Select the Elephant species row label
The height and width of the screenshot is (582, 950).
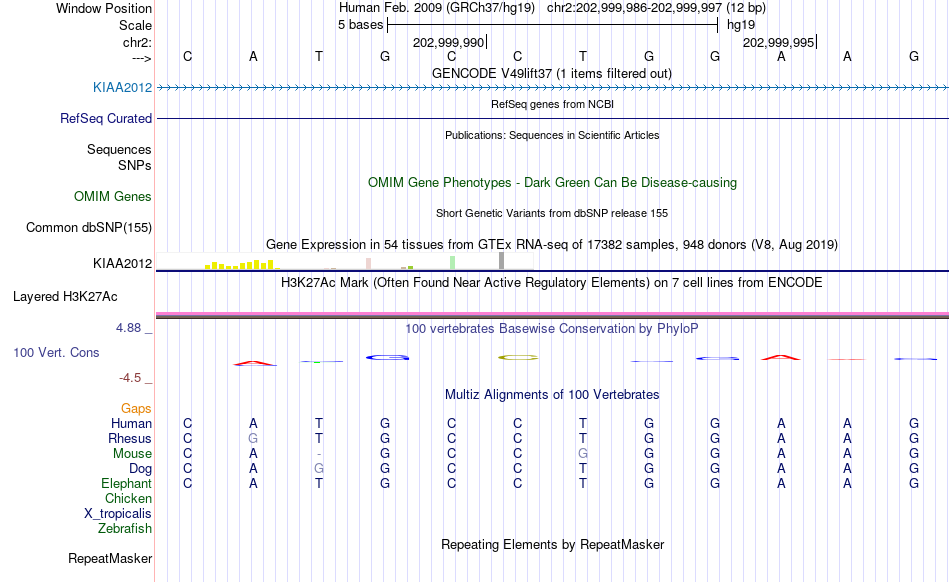127,483
